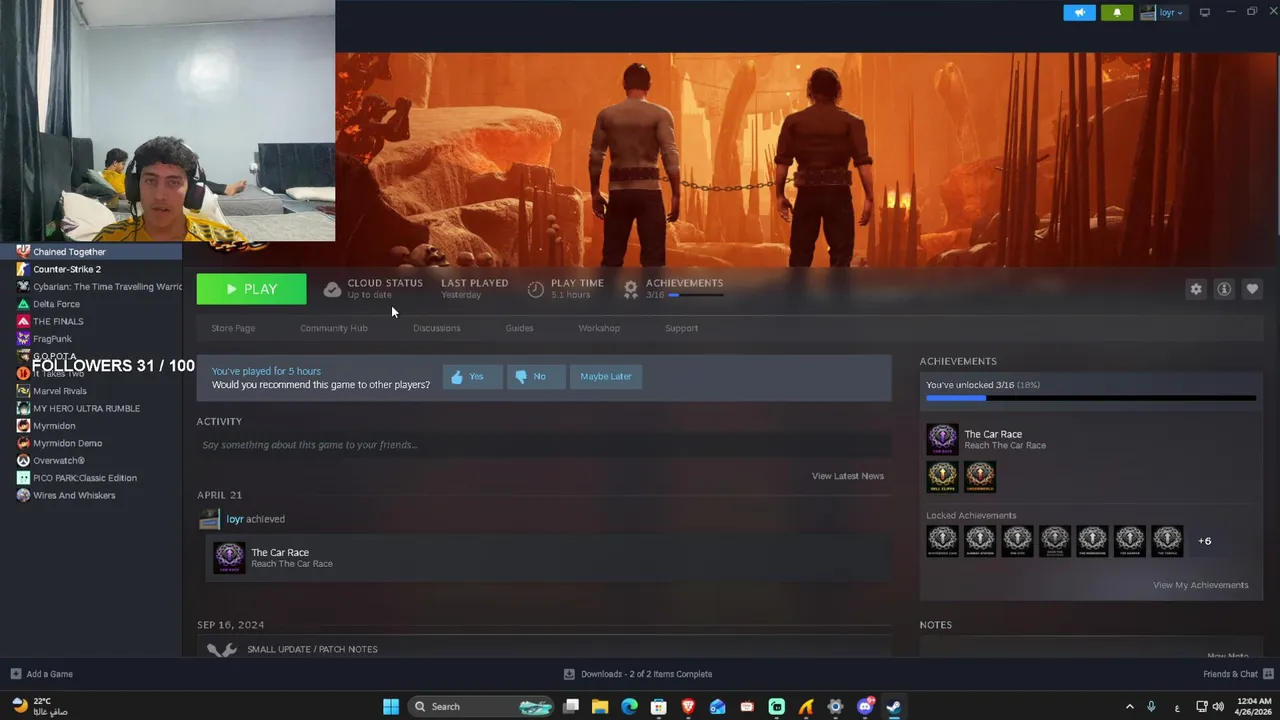Launch Microsoft Edge from the taskbar
The height and width of the screenshot is (720, 1280).
point(629,707)
